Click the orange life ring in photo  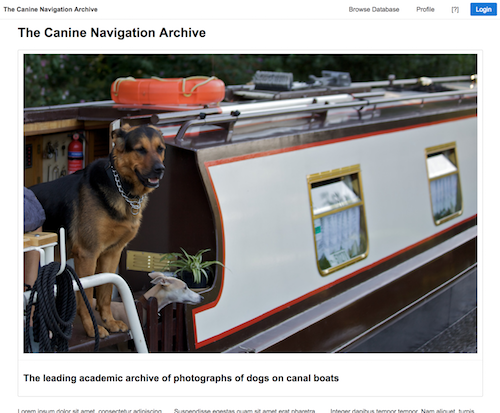[168, 90]
